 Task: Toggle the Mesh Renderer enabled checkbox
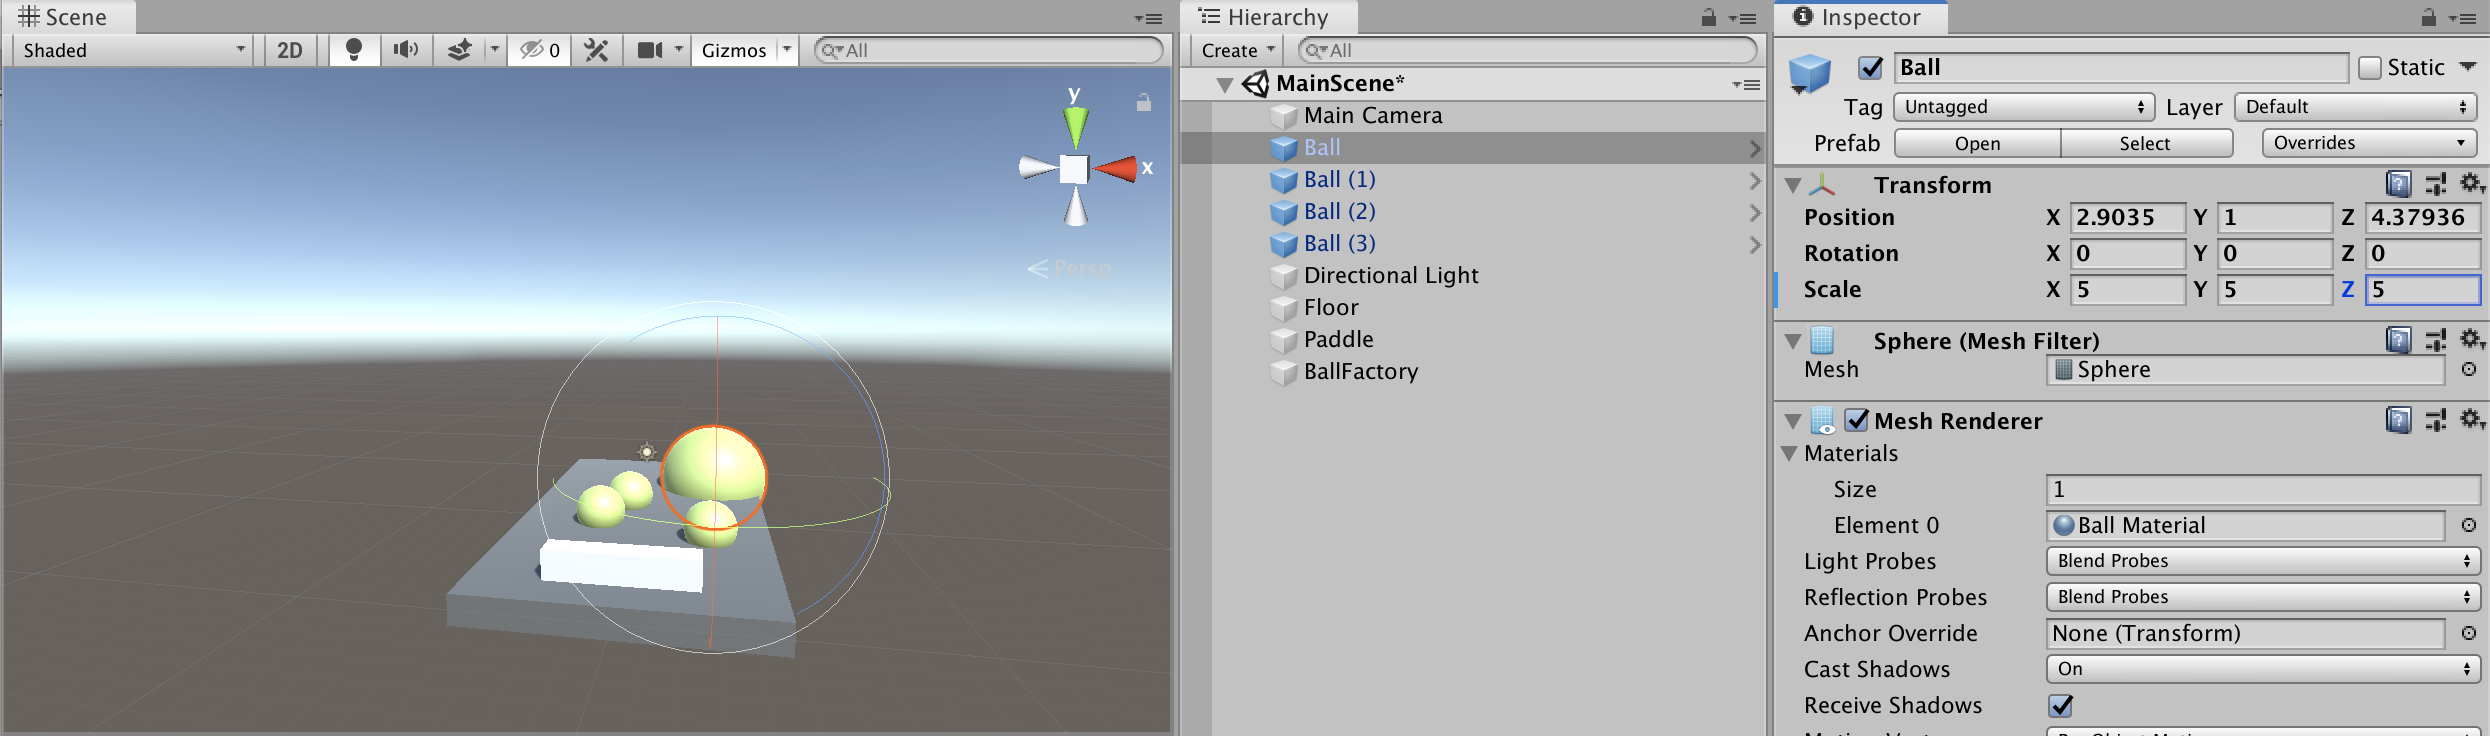(1857, 421)
